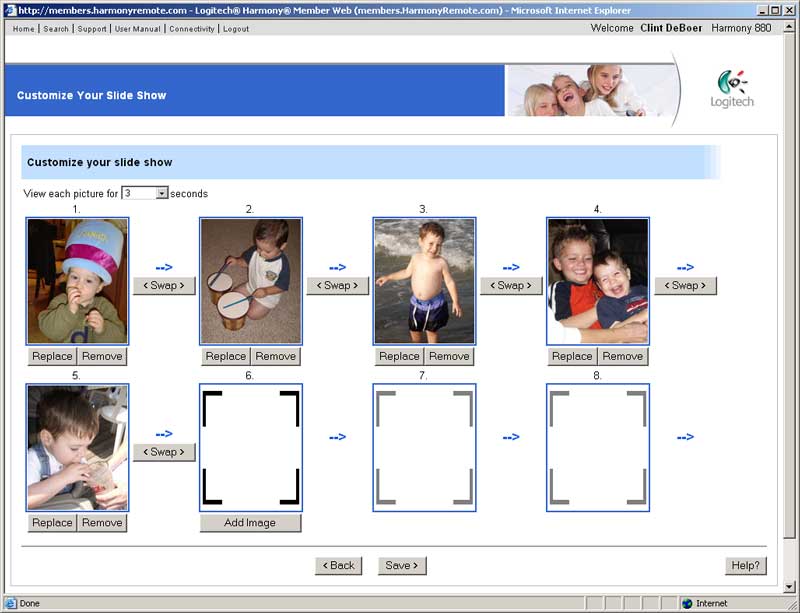This screenshot has width=800, height=613.
Task: Save the slide show
Action: tap(402, 565)
